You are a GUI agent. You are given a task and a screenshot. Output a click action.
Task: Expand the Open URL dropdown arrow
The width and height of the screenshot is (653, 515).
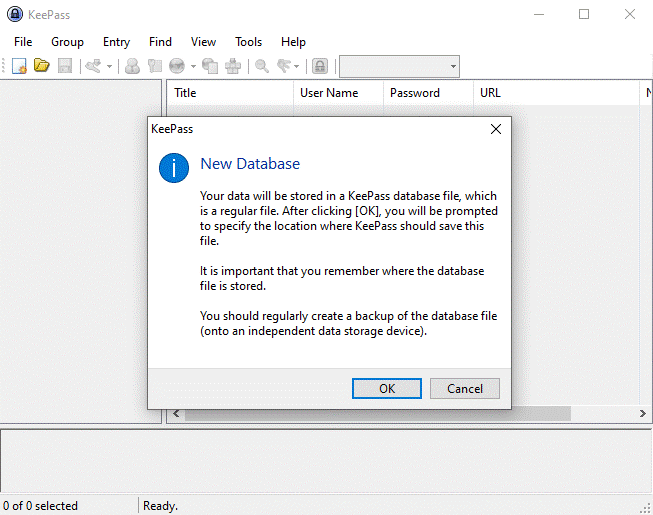tap(193, 66)
